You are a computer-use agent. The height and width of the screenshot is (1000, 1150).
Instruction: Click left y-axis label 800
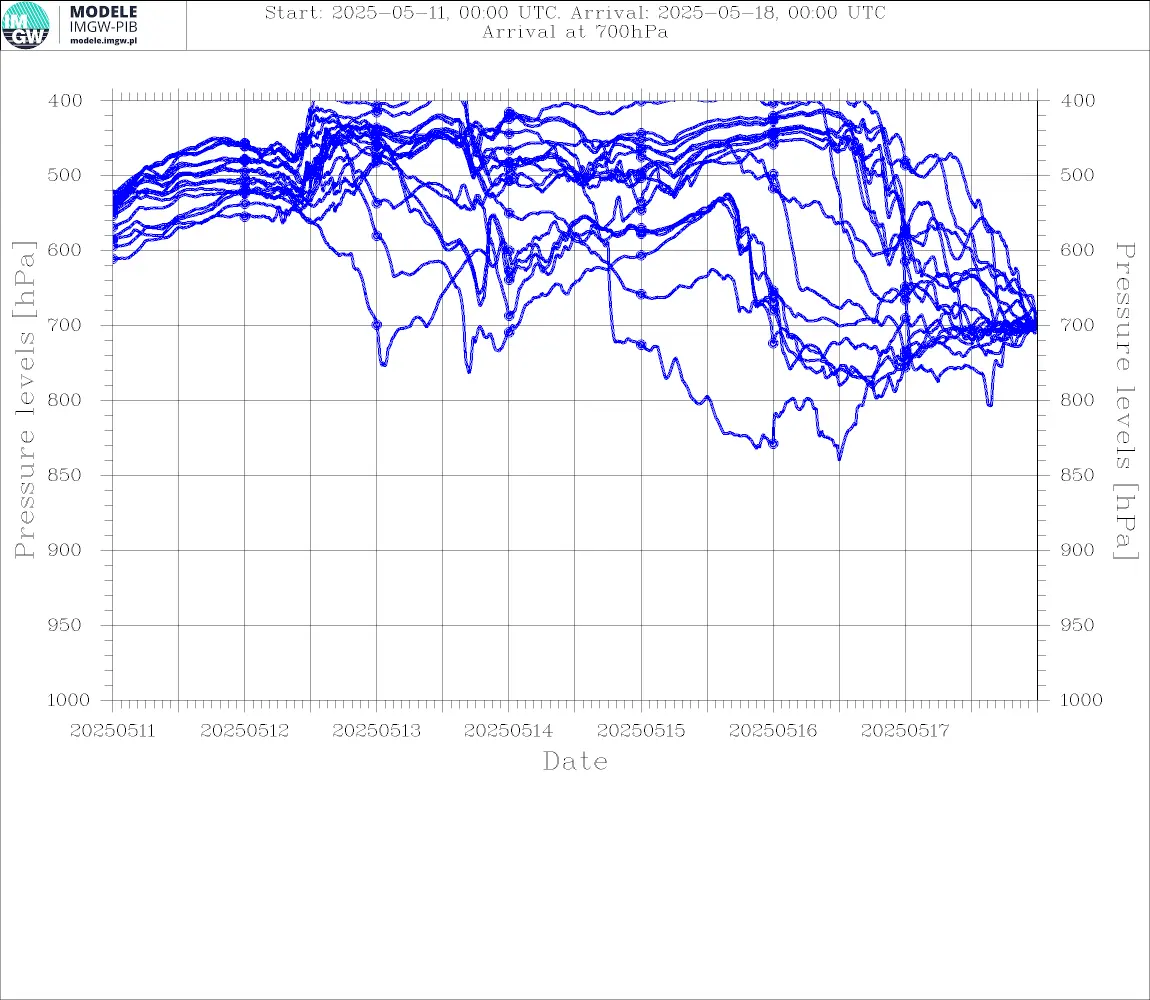[x=65, y=400]
